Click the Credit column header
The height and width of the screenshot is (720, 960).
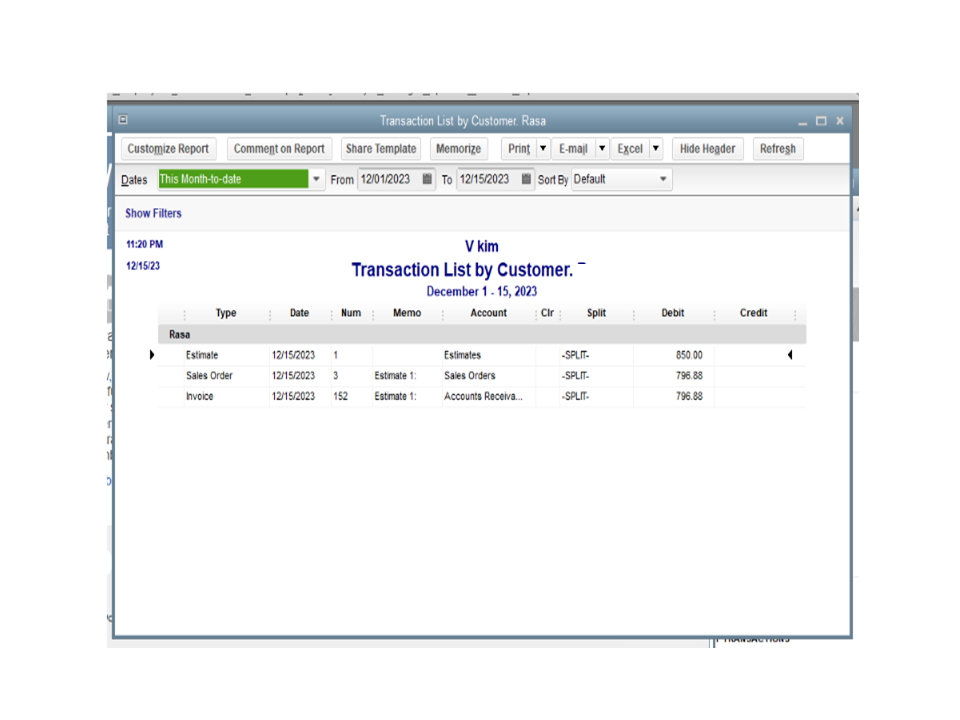[x=754, y=313]
